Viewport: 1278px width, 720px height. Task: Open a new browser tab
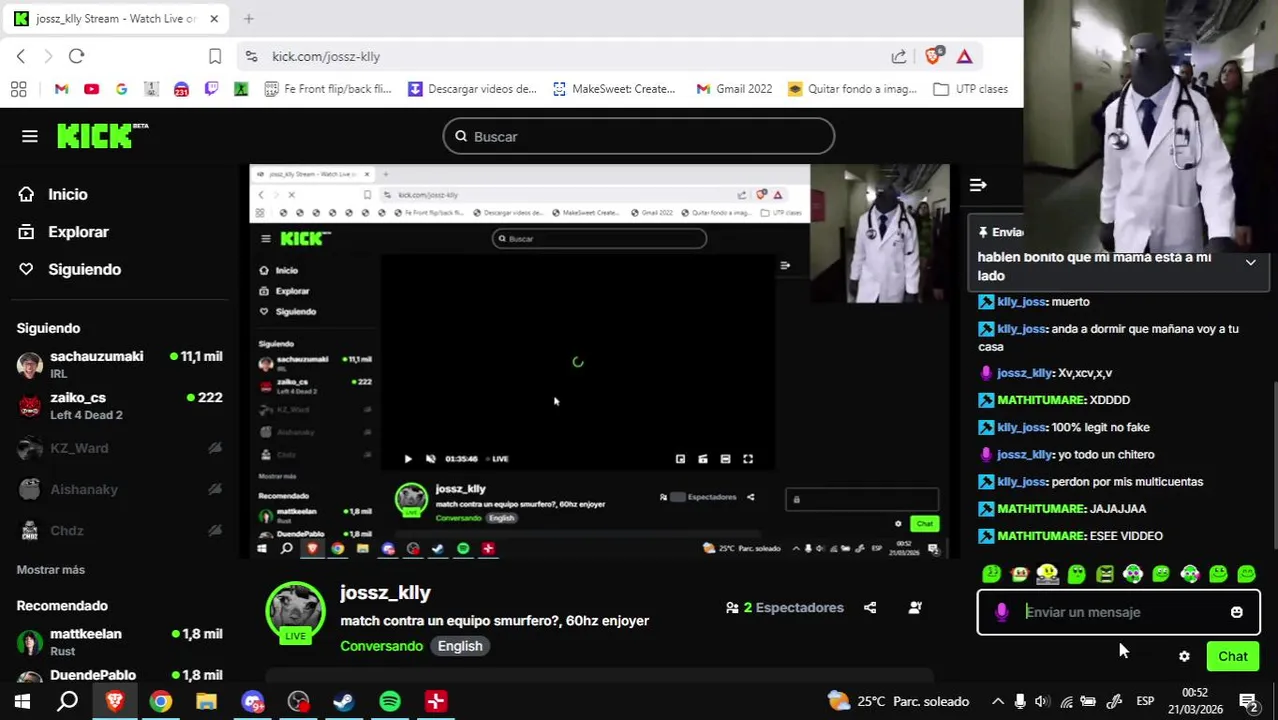[248, 18]
